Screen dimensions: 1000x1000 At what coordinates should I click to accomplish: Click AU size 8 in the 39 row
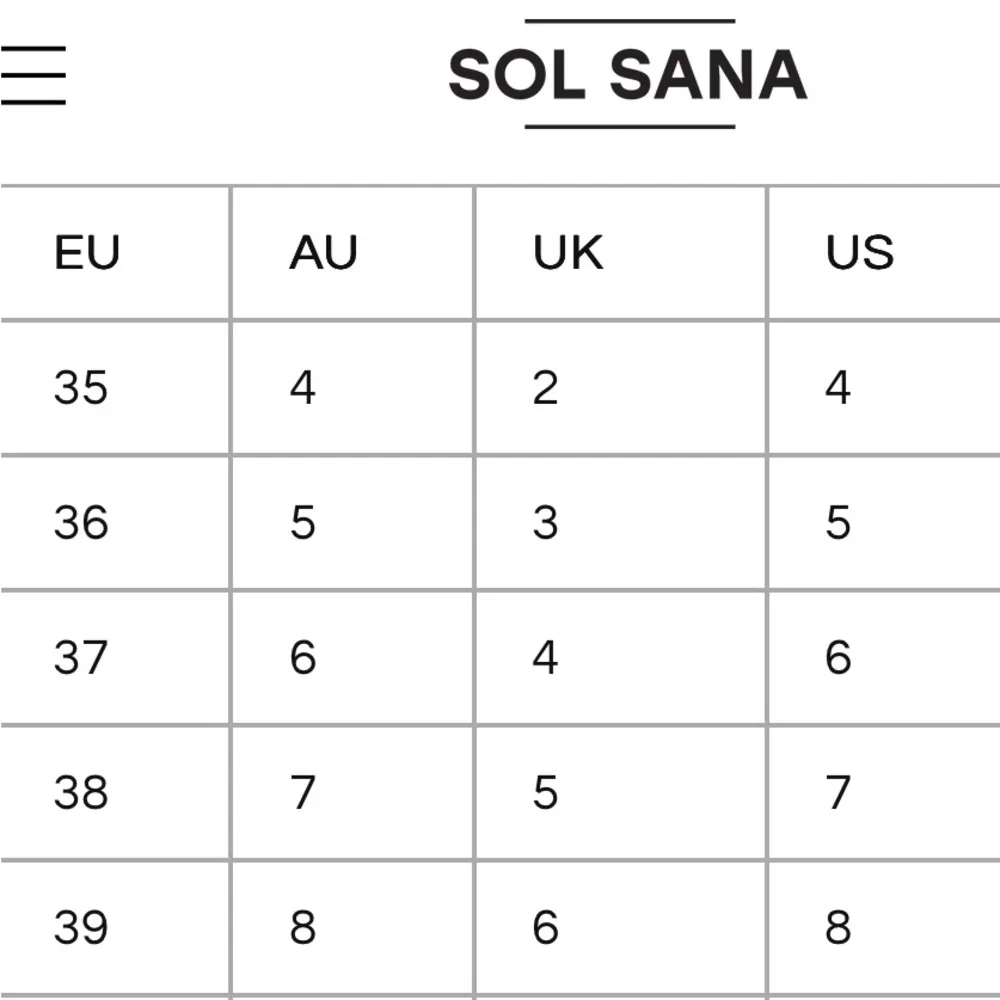click(303, 928)
